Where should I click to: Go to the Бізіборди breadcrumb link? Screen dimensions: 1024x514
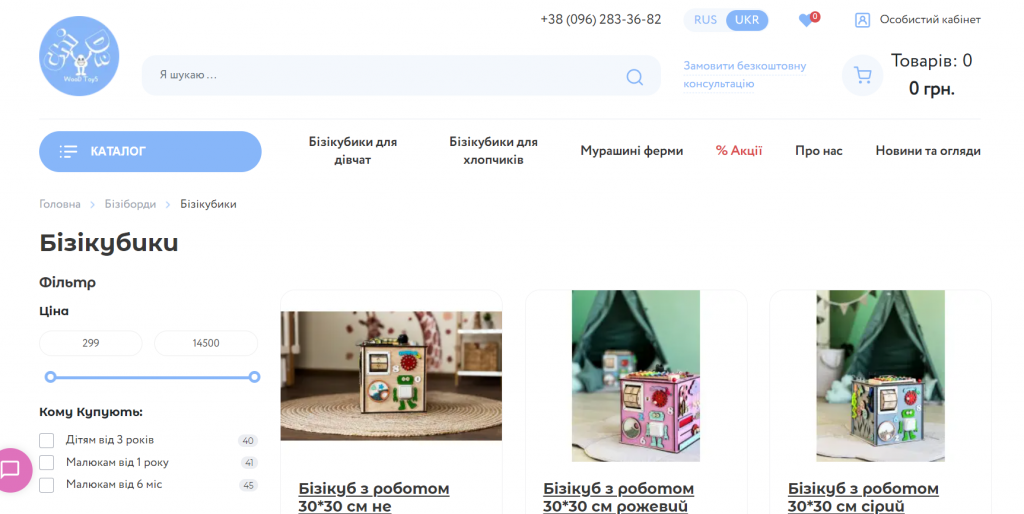130,204
